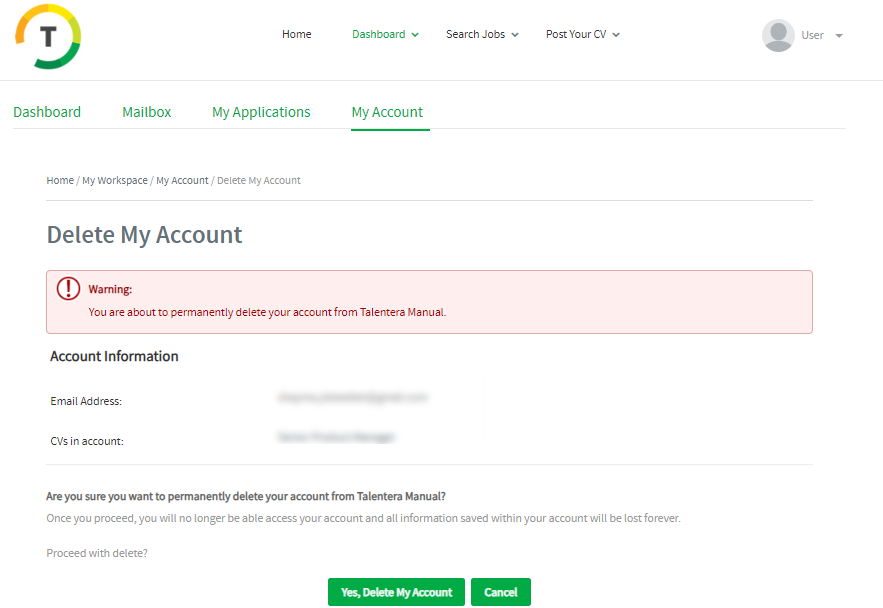Navigate to My Workspace breadcrumb
Screen dimensions: 883x608
(115, 180)
